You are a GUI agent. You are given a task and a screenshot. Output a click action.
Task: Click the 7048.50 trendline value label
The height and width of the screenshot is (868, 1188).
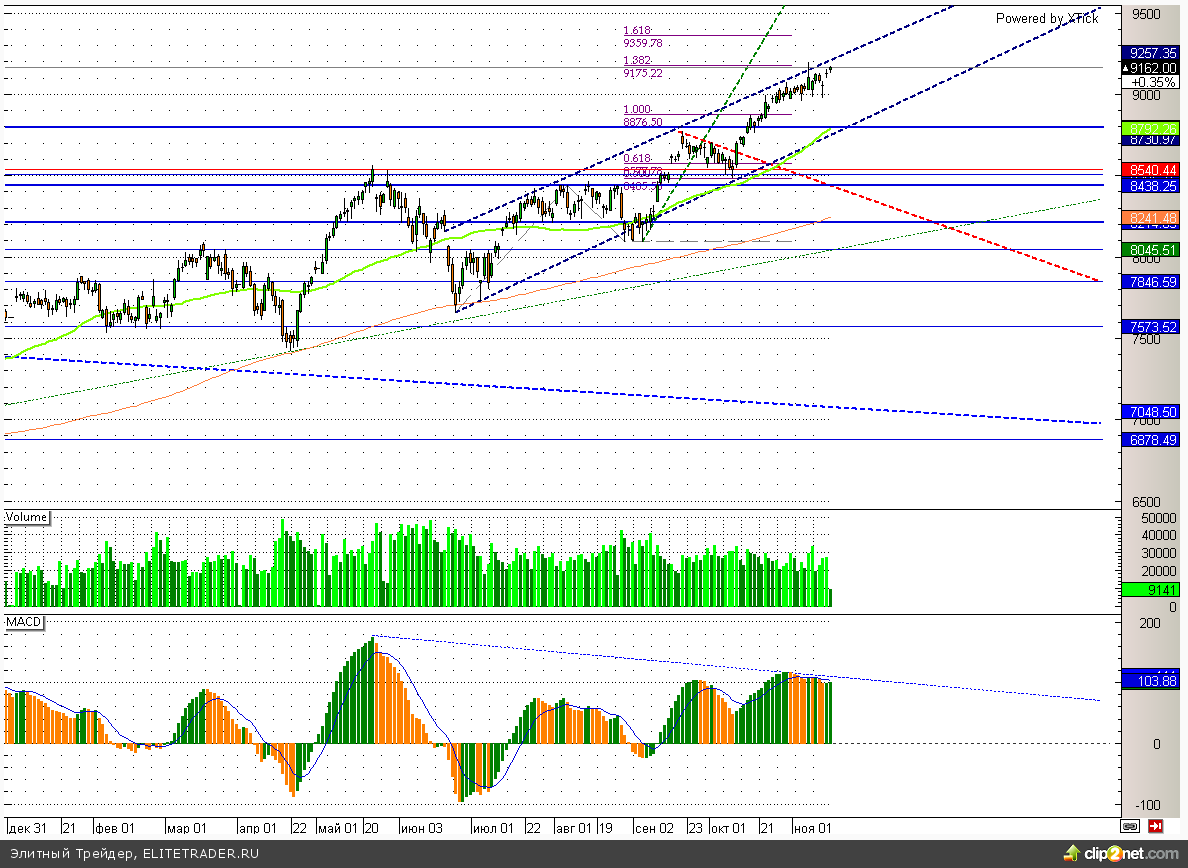coord(1149,412)
